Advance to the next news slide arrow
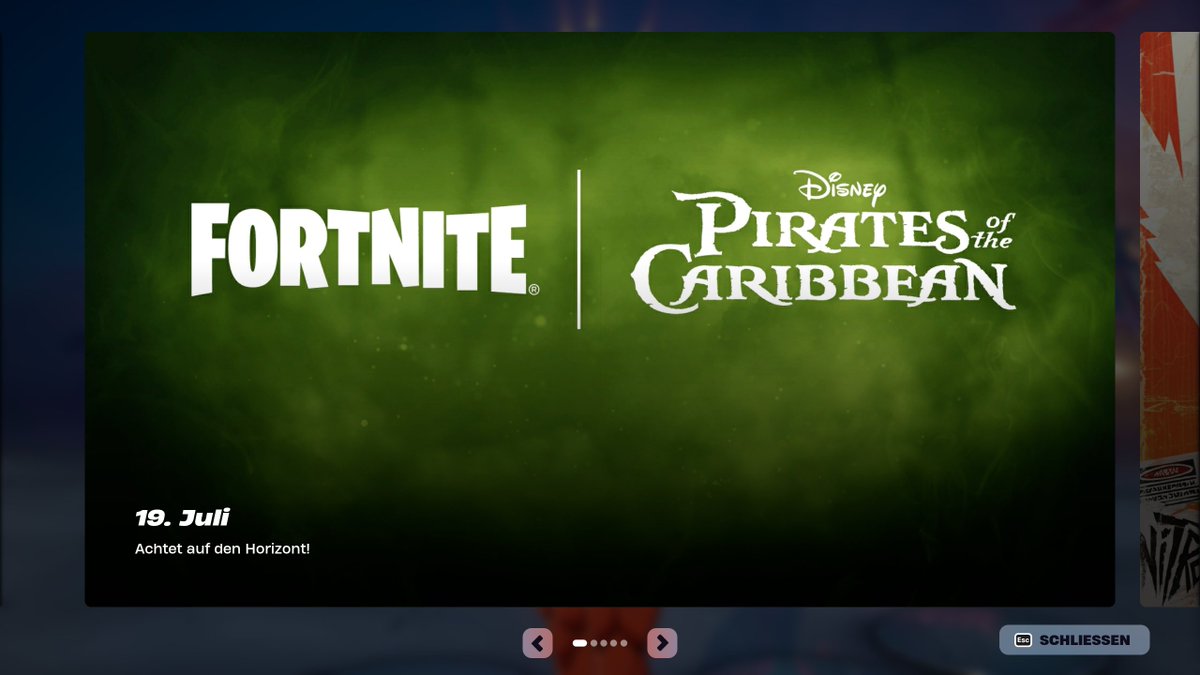The image size is (1200, 675). tap(662, 643)
